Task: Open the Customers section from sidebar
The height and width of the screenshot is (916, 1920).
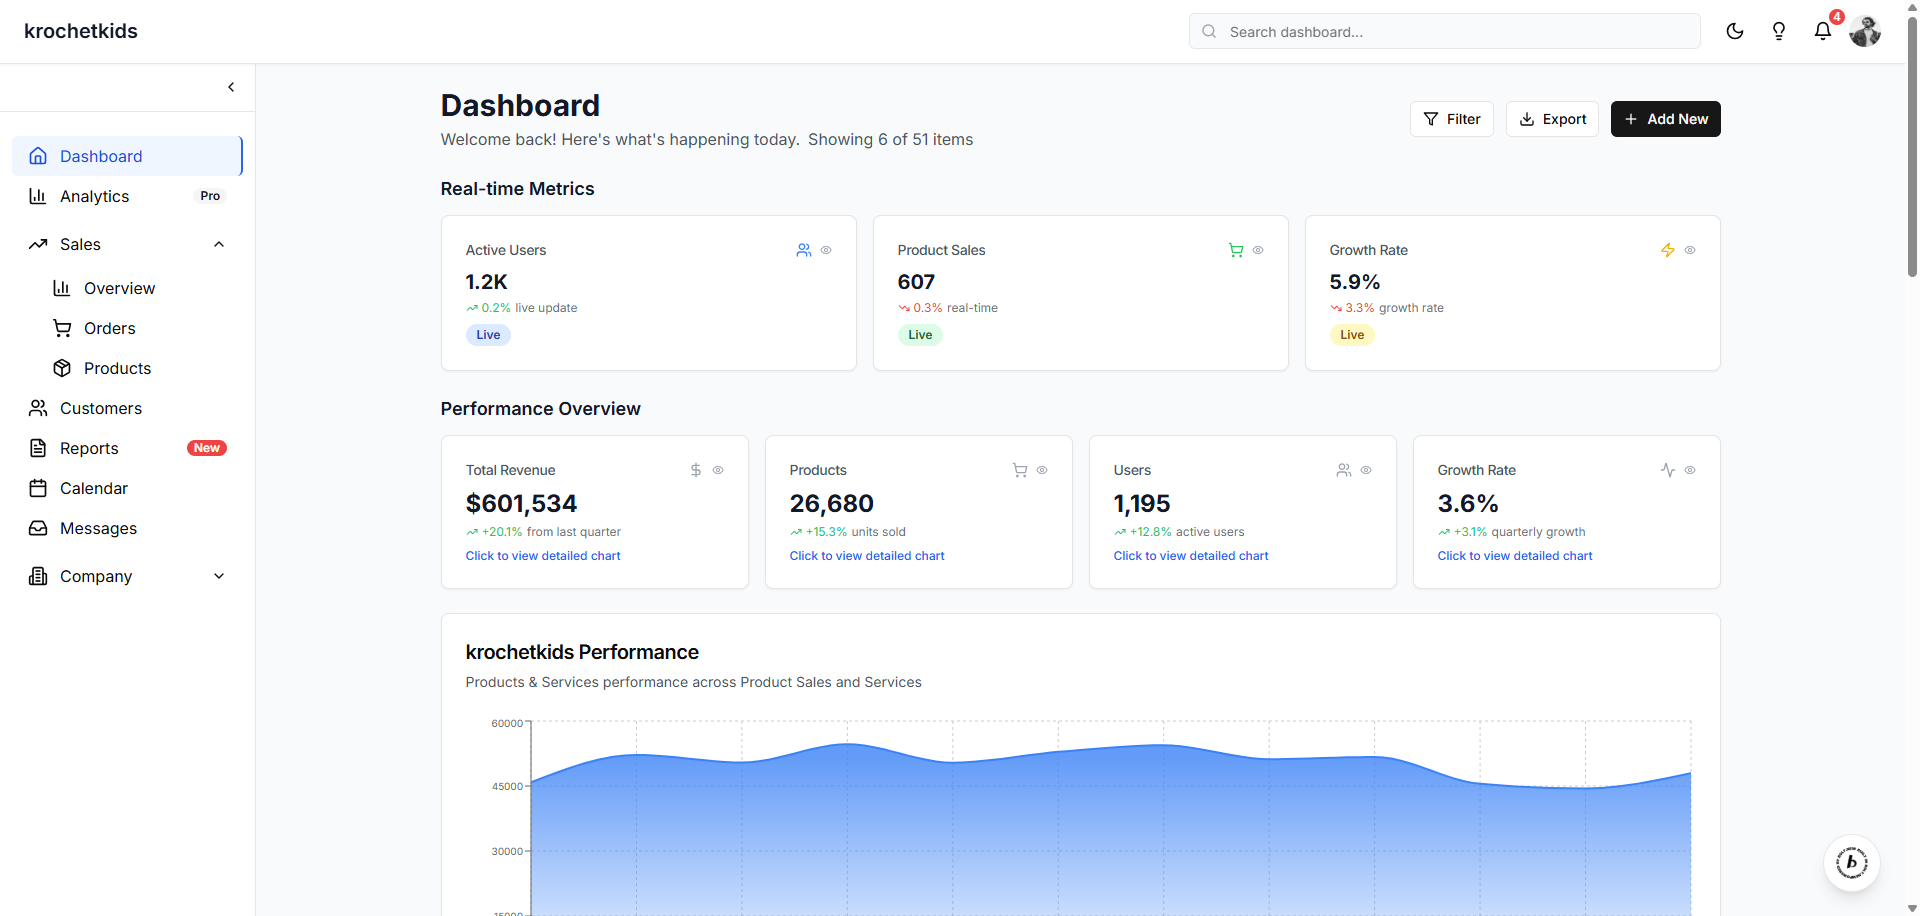Action: 100,408
